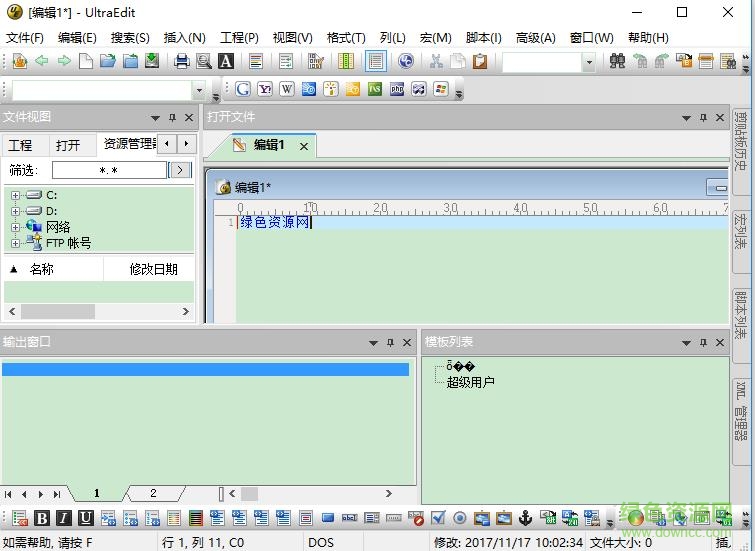
Task: Click the paste clipboard icon
Action: pos(480,61)
